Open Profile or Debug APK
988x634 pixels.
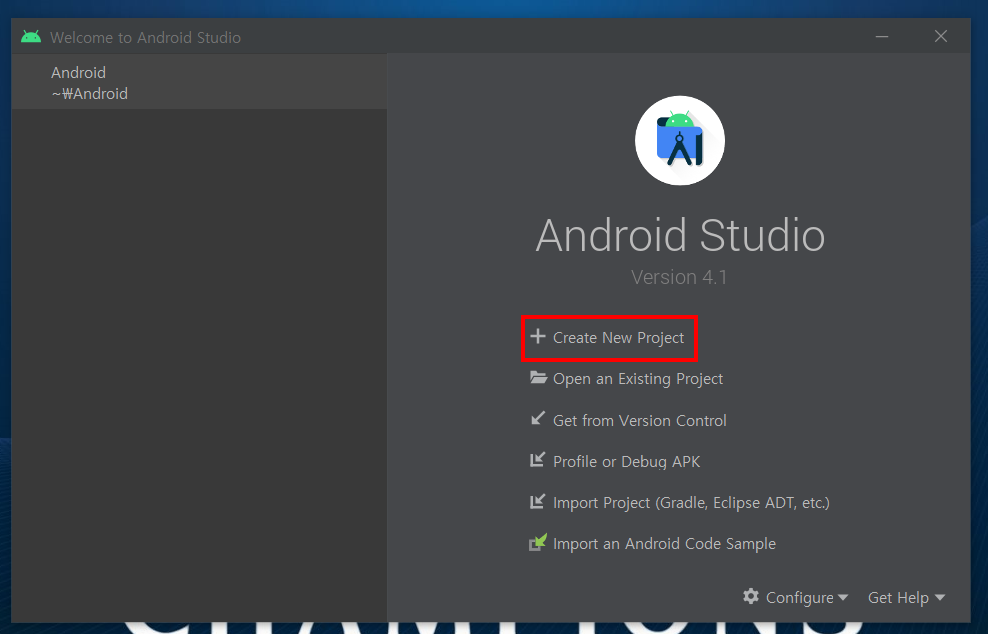(x=626, y=461)
